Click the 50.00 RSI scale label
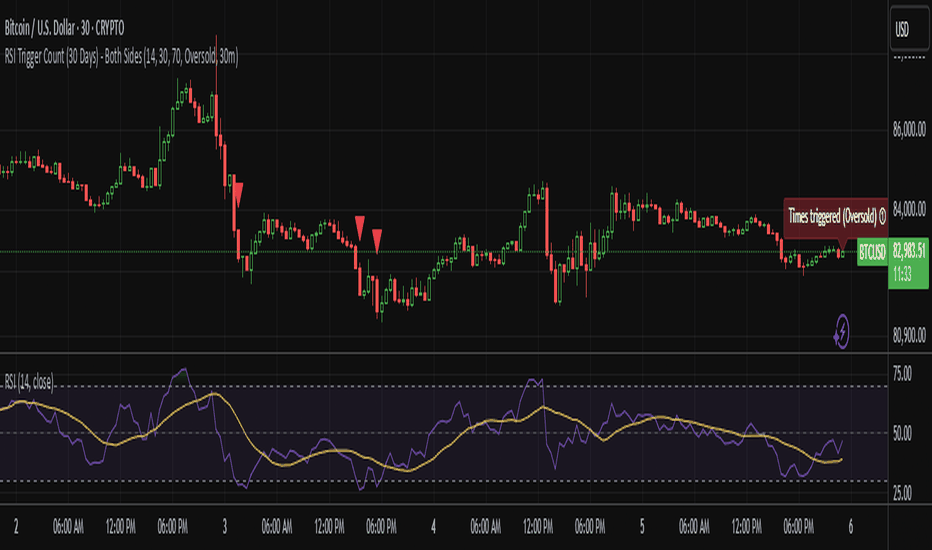Screen dimensions: 932x550 tap(902, 433)
